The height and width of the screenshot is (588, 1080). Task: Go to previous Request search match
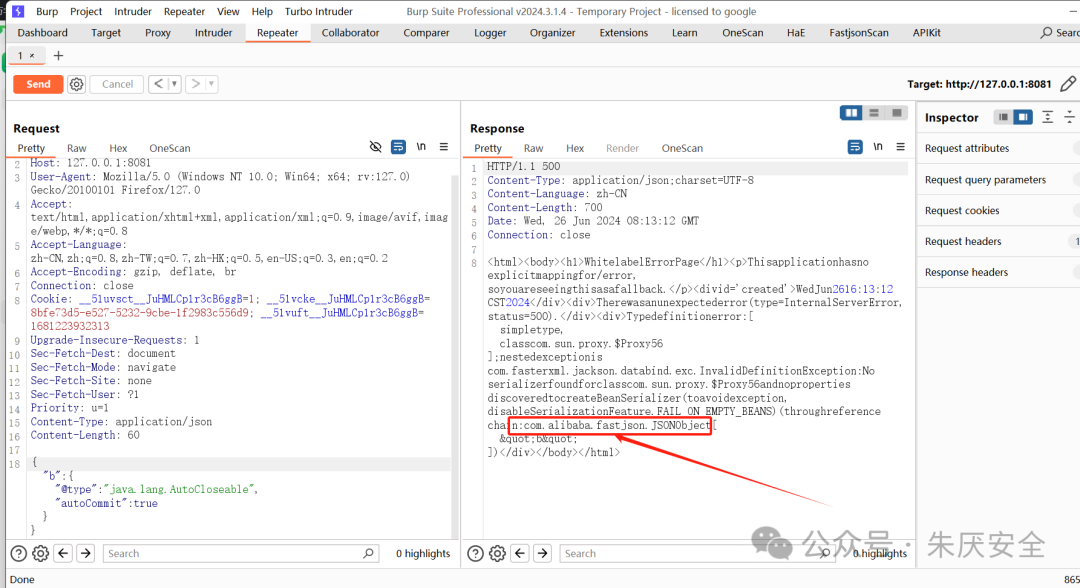click(x=63, y=554)
